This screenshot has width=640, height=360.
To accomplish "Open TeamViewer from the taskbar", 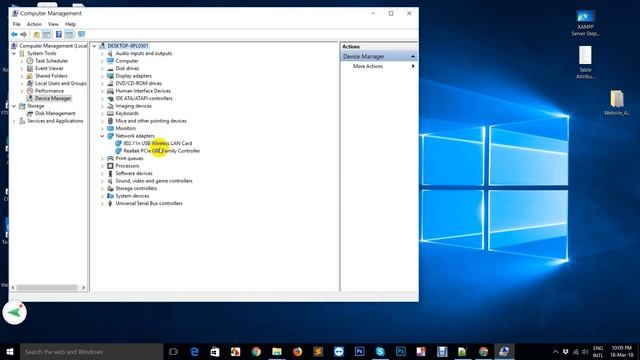I will point(339,351).
